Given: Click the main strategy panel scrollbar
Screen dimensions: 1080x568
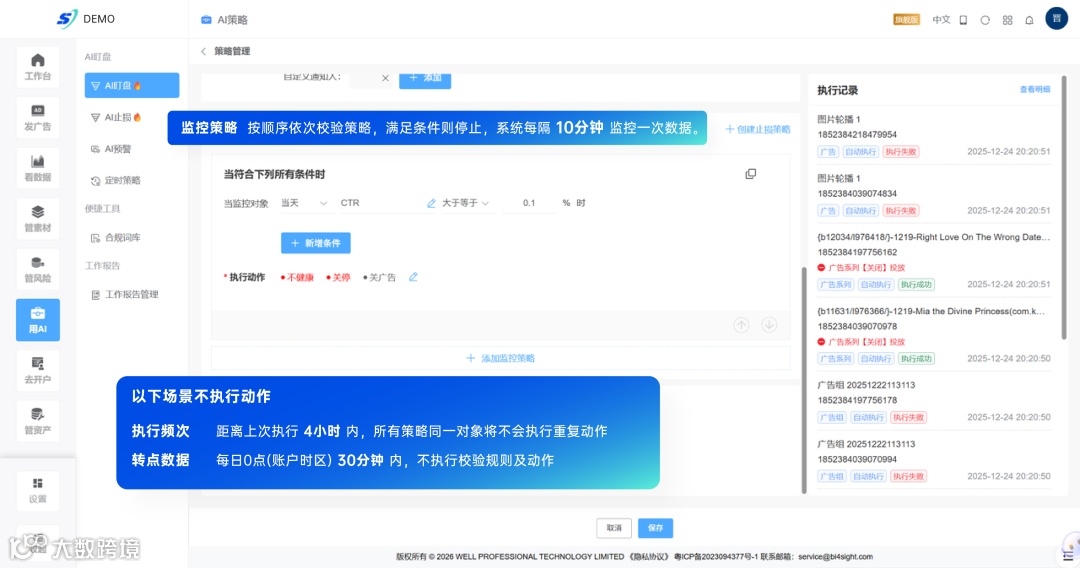Looking at the screenshot, I should [804, 380].
